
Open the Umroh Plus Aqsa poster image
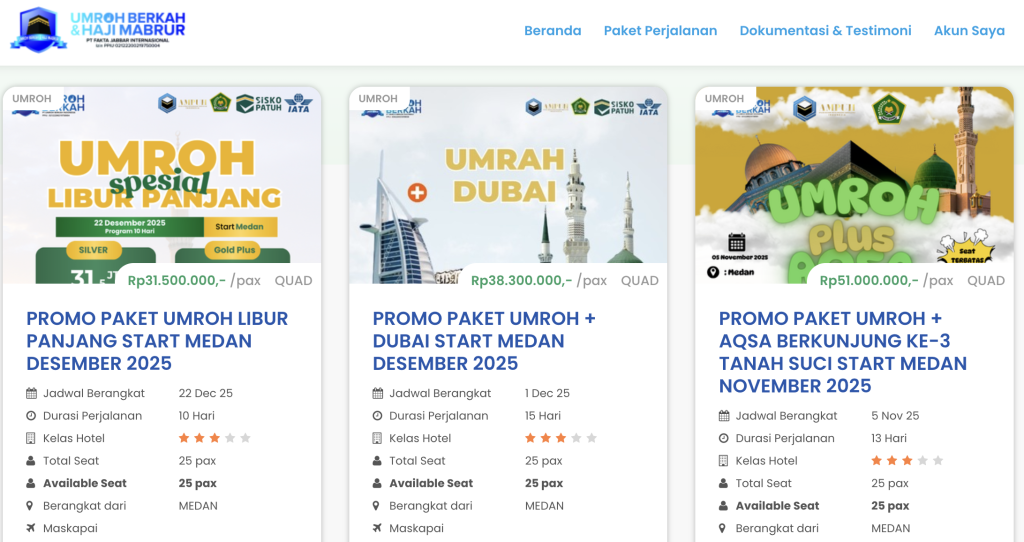click(854, 185)
